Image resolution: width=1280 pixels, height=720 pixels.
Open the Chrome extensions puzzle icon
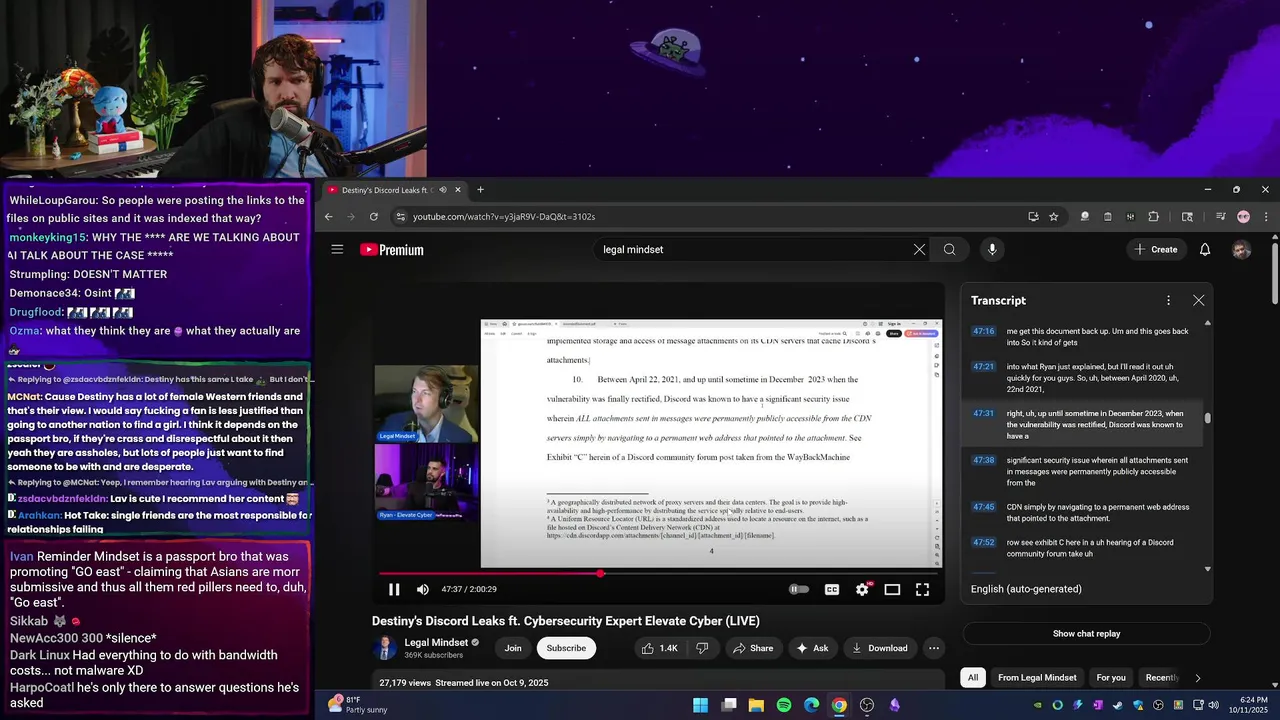coord(1153,216)
